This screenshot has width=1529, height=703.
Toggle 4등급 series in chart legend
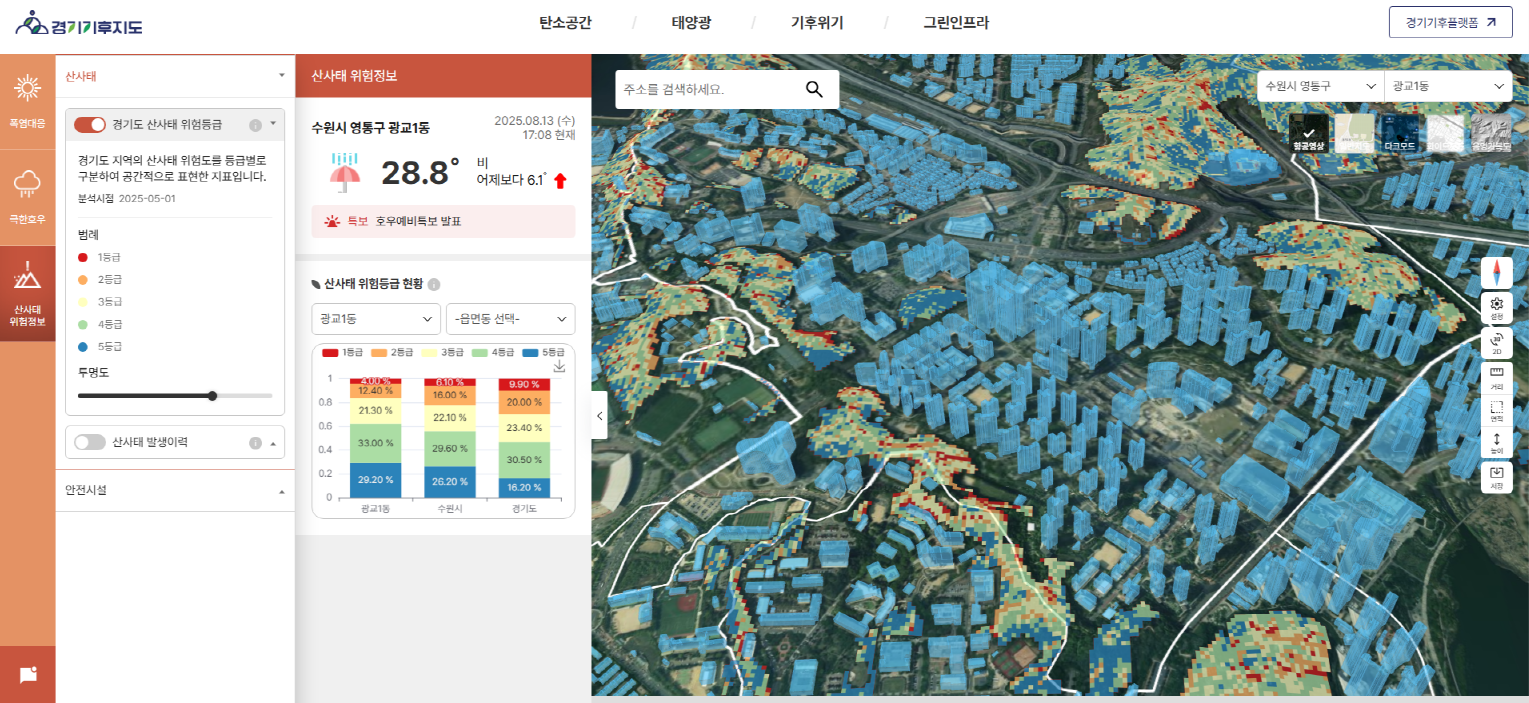click(x=492, y=352)
